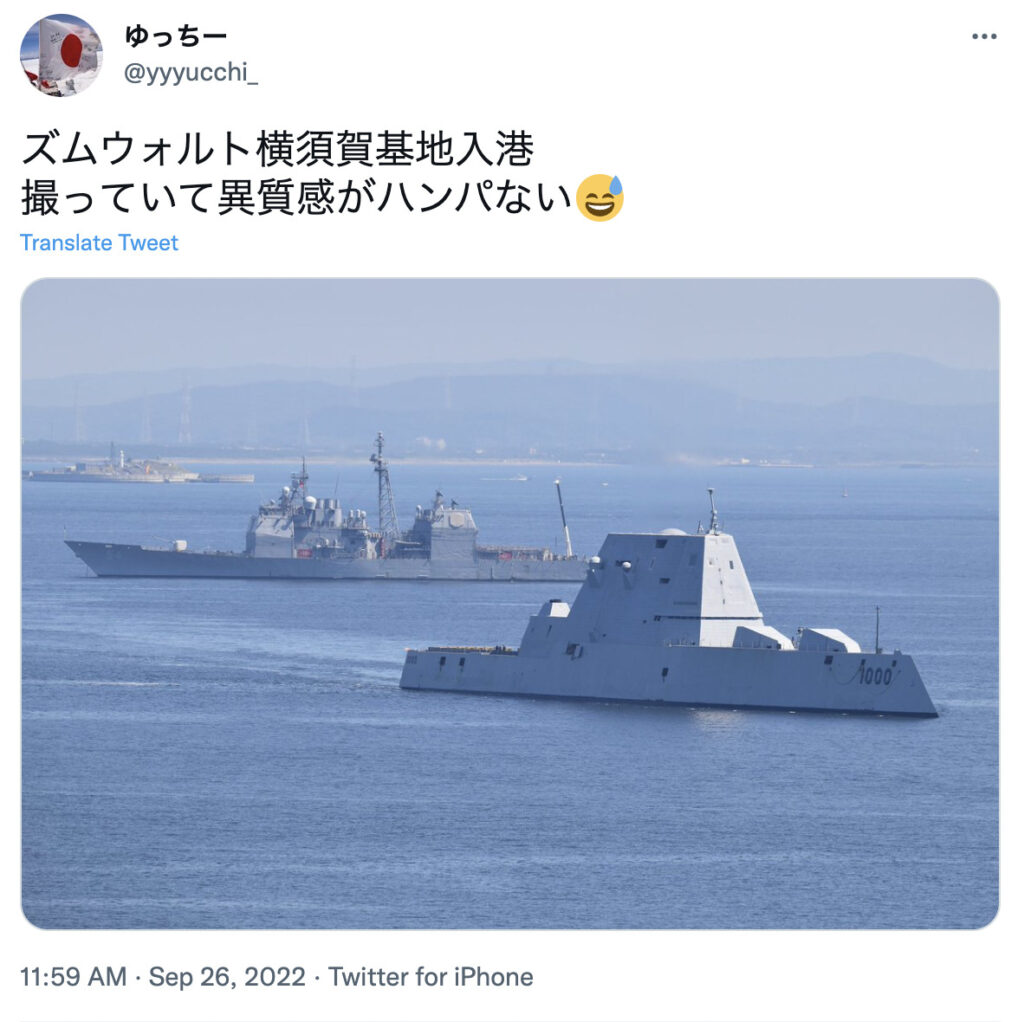Visit the @yyyucchi_ handle
1024x1022 pixels.
[x=191, y=72]
